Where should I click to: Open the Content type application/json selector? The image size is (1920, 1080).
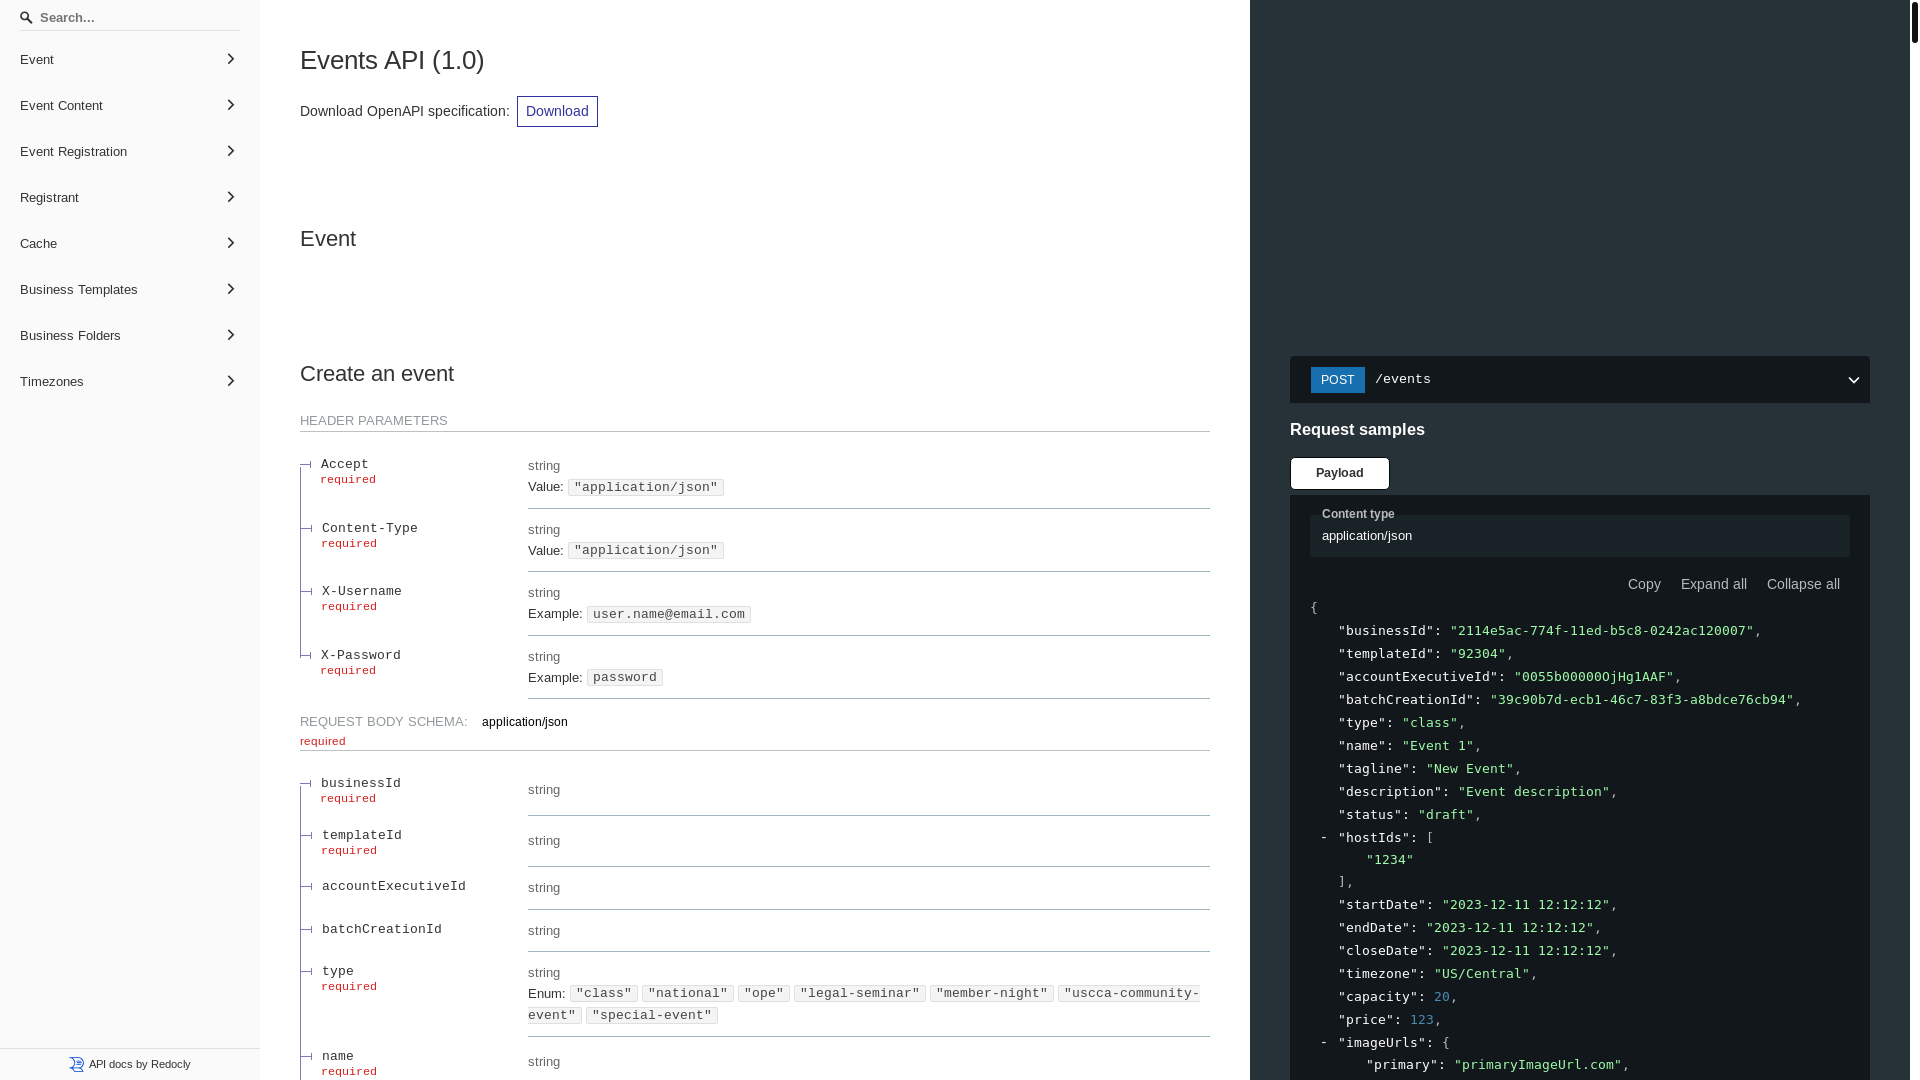[1580, 536]
